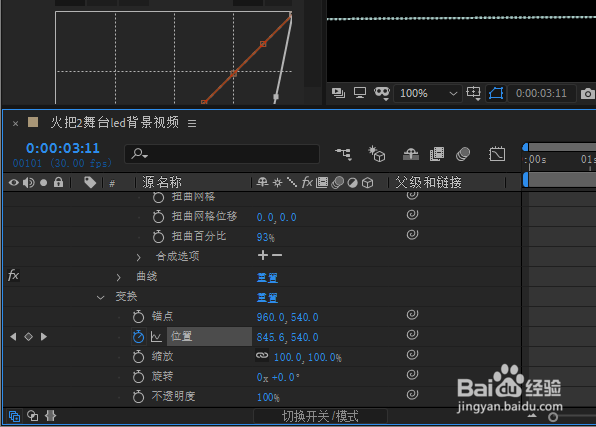Open the 100% magnification dropdown
596x427 pixels.
click(x=428, y=93)
